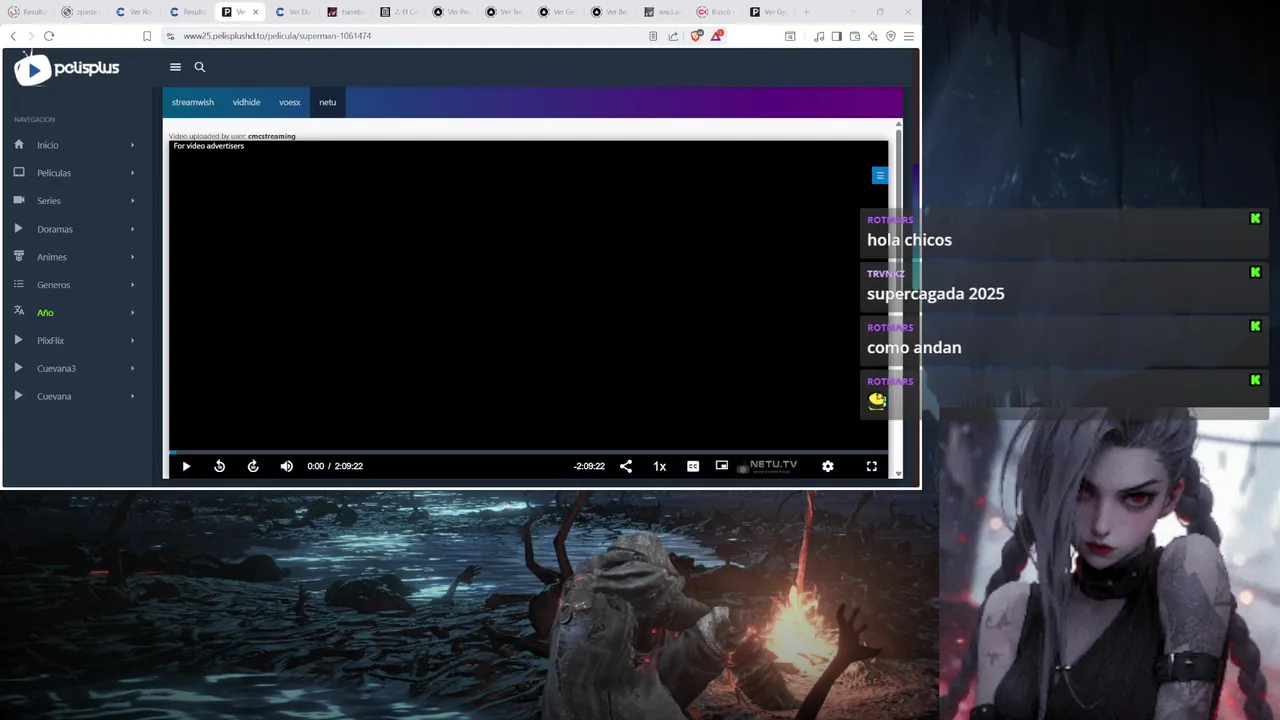1280x720 pixels.
Task: Reload the current page
Action: (49, 36)
